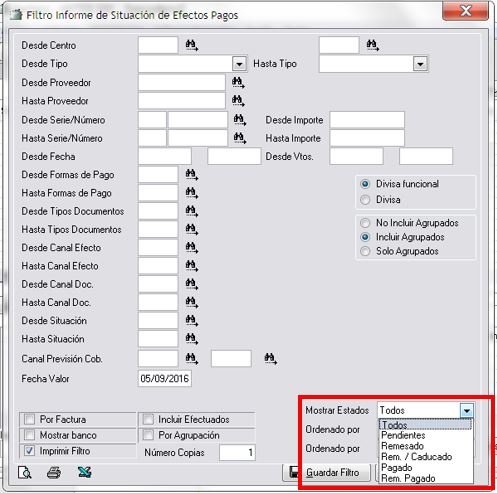The image size is (497, 493).
Task: Select the Solo Agrupados radio button
Action: click(365, 251)
